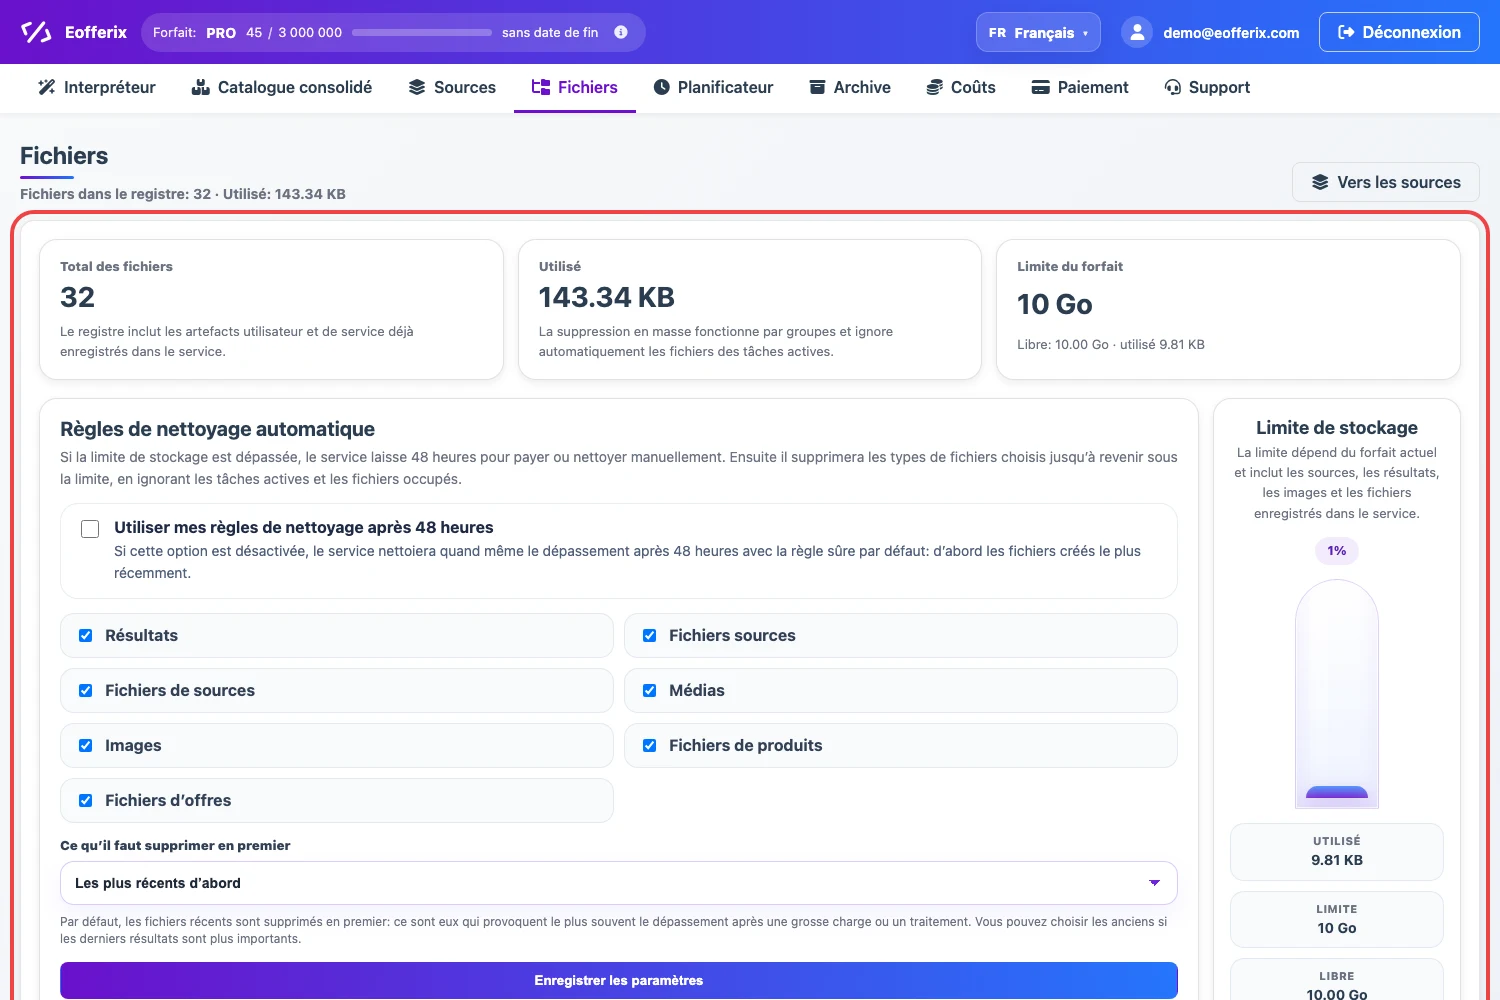
Task: Click the Forfait: PRO label
Action: [195, 32]
